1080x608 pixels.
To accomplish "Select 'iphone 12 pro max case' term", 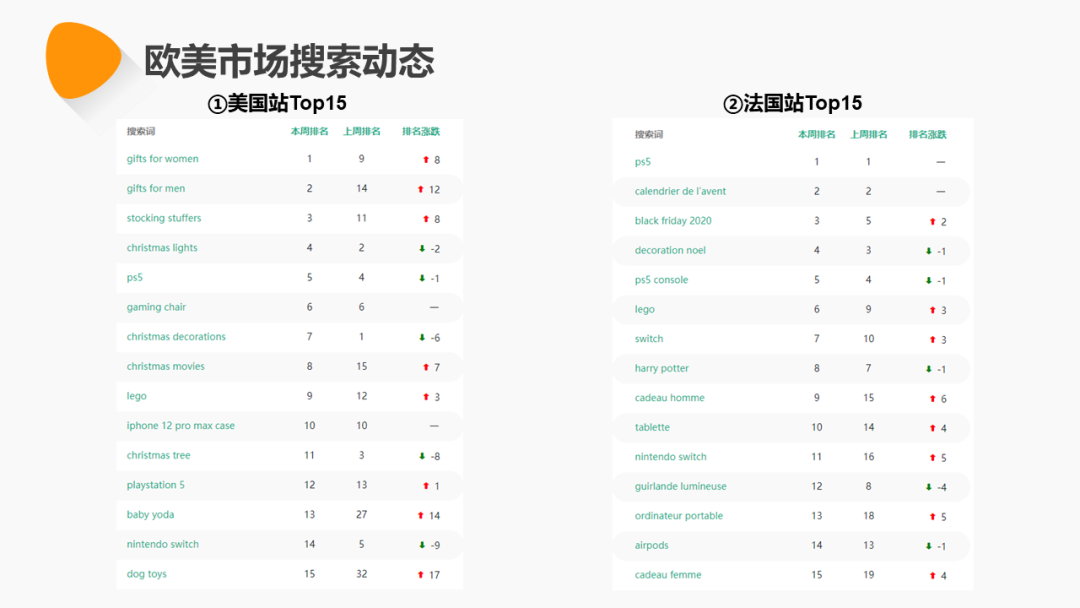I will [x=180, y=426].
